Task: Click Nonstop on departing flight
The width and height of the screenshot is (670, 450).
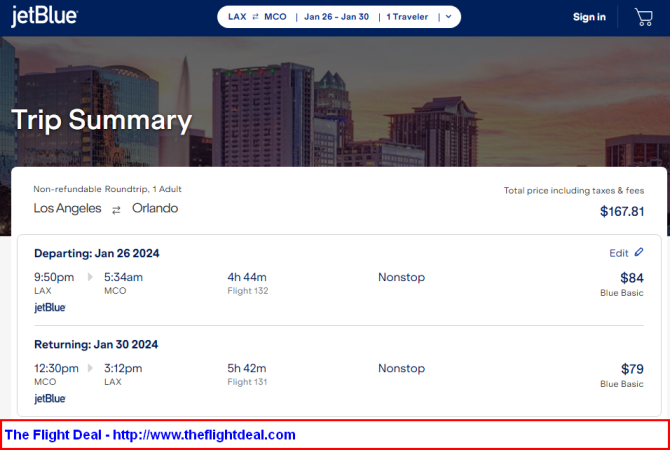Action: 402,277
